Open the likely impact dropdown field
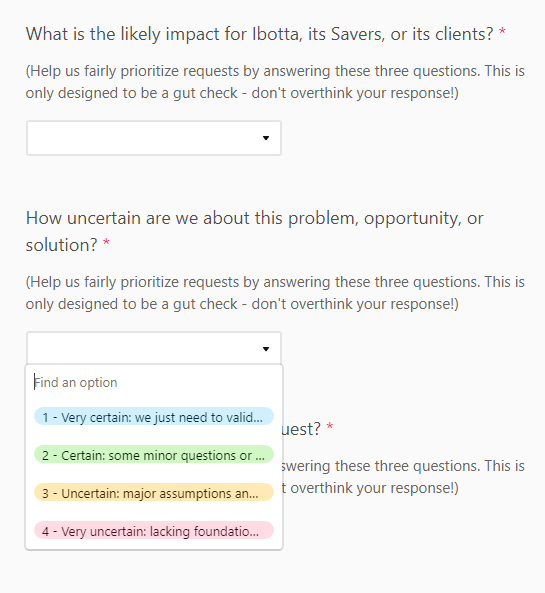 coord(154,138)
